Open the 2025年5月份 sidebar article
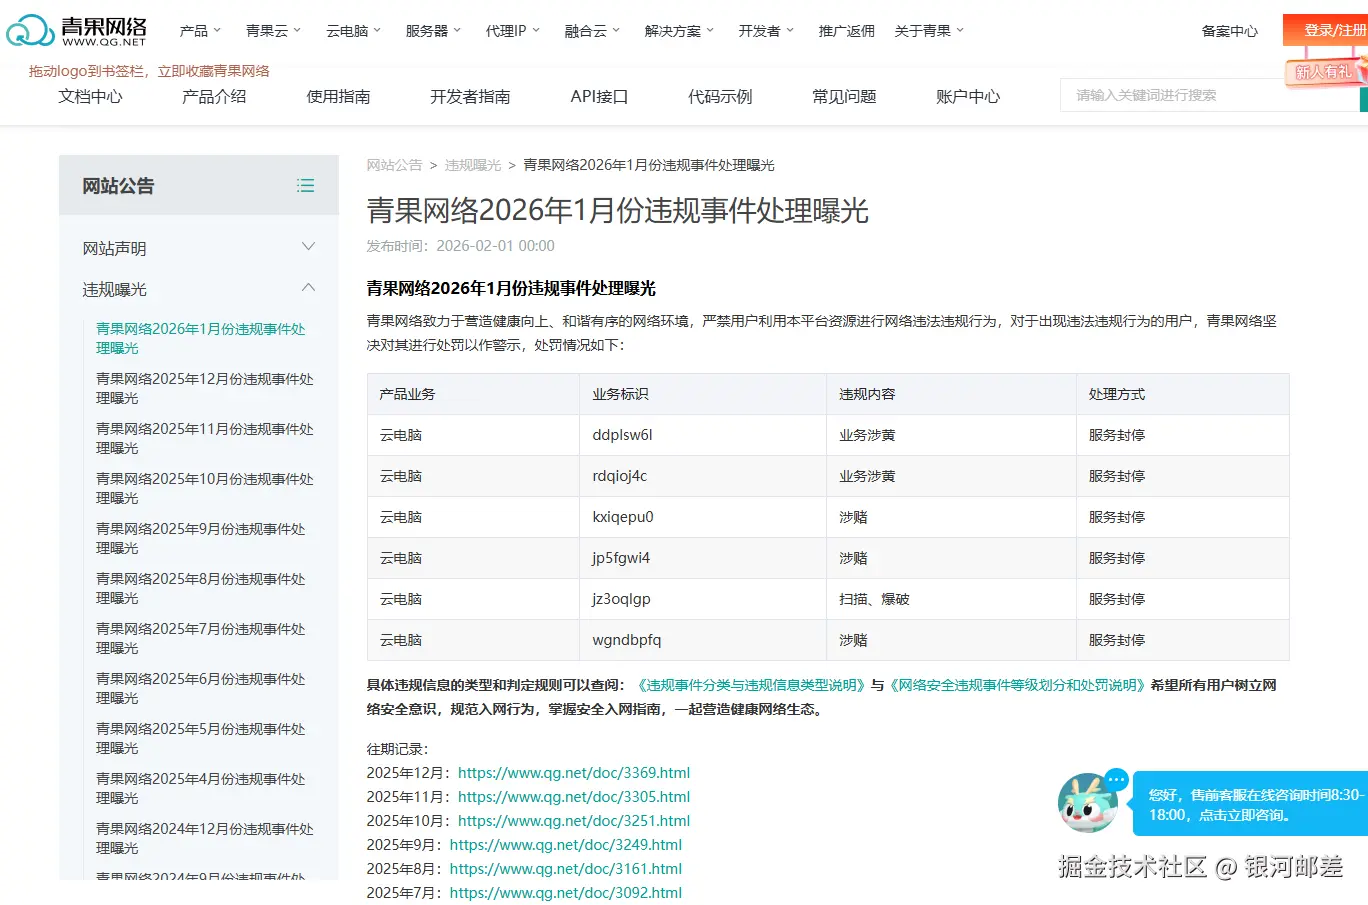This screenshot has width=1368, height=905. (x=201, y=738)
